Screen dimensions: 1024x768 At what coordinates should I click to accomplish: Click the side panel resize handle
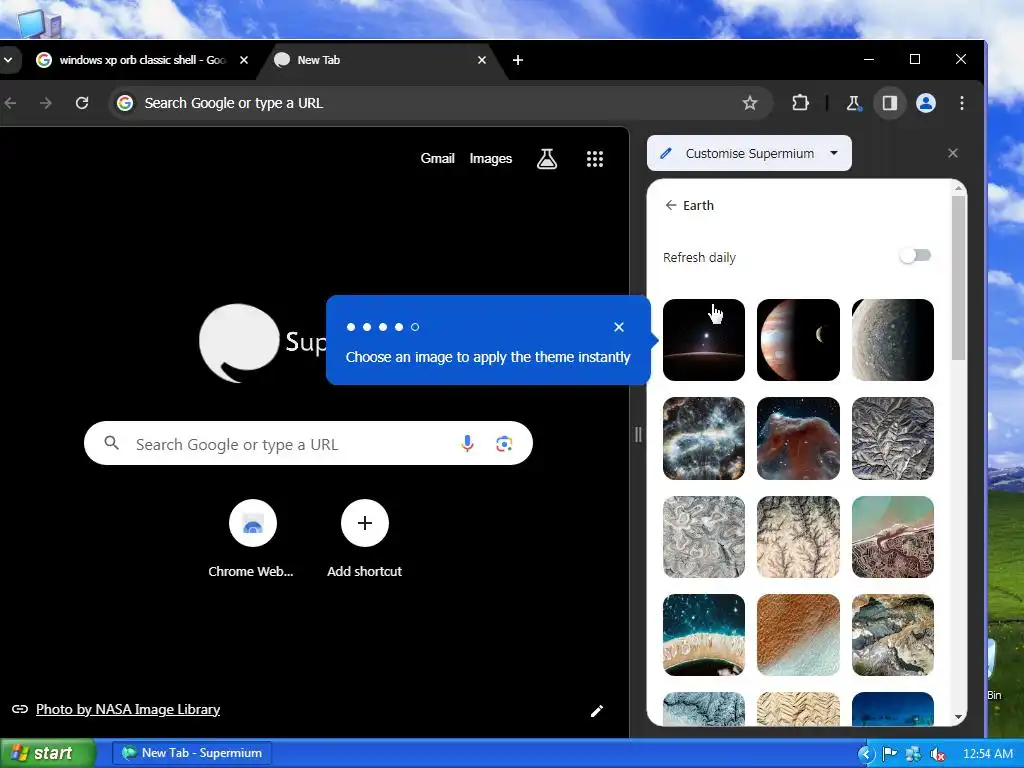(x=638, y=434)
